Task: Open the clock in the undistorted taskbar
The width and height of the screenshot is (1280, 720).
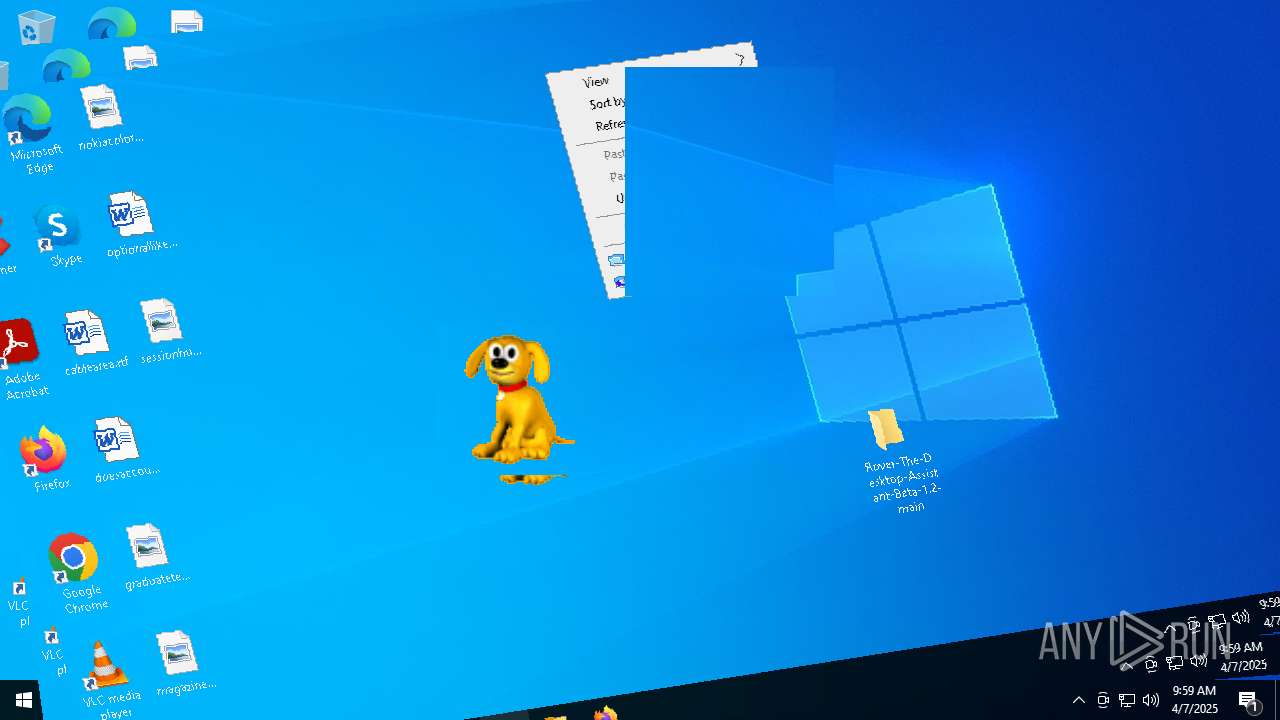Action: click(x=1194, y=700)
